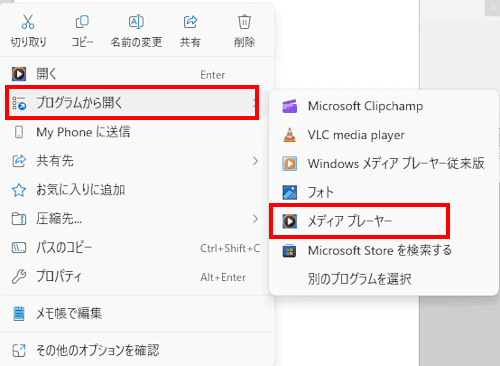Click the フォト app icon
500x366 pixels.
[x=290, y=192]
